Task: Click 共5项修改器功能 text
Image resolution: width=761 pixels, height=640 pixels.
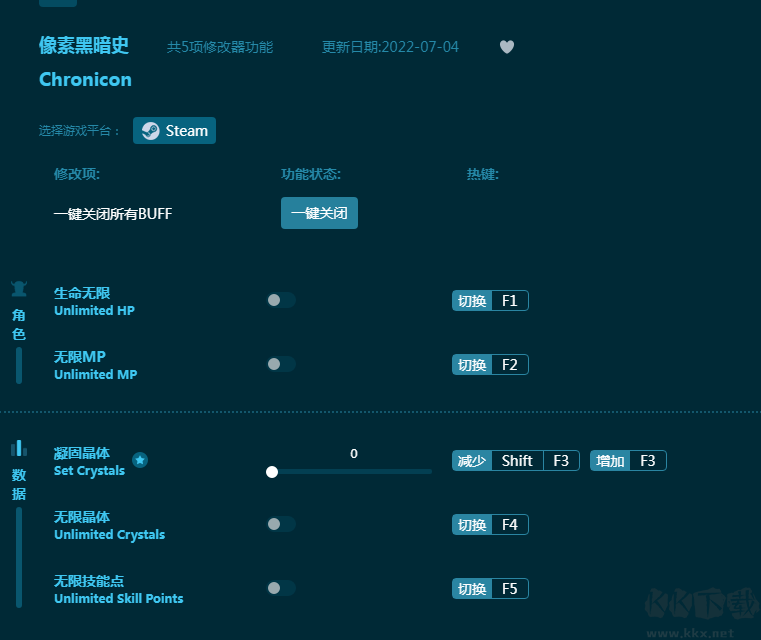Action: tap(220, 47)
